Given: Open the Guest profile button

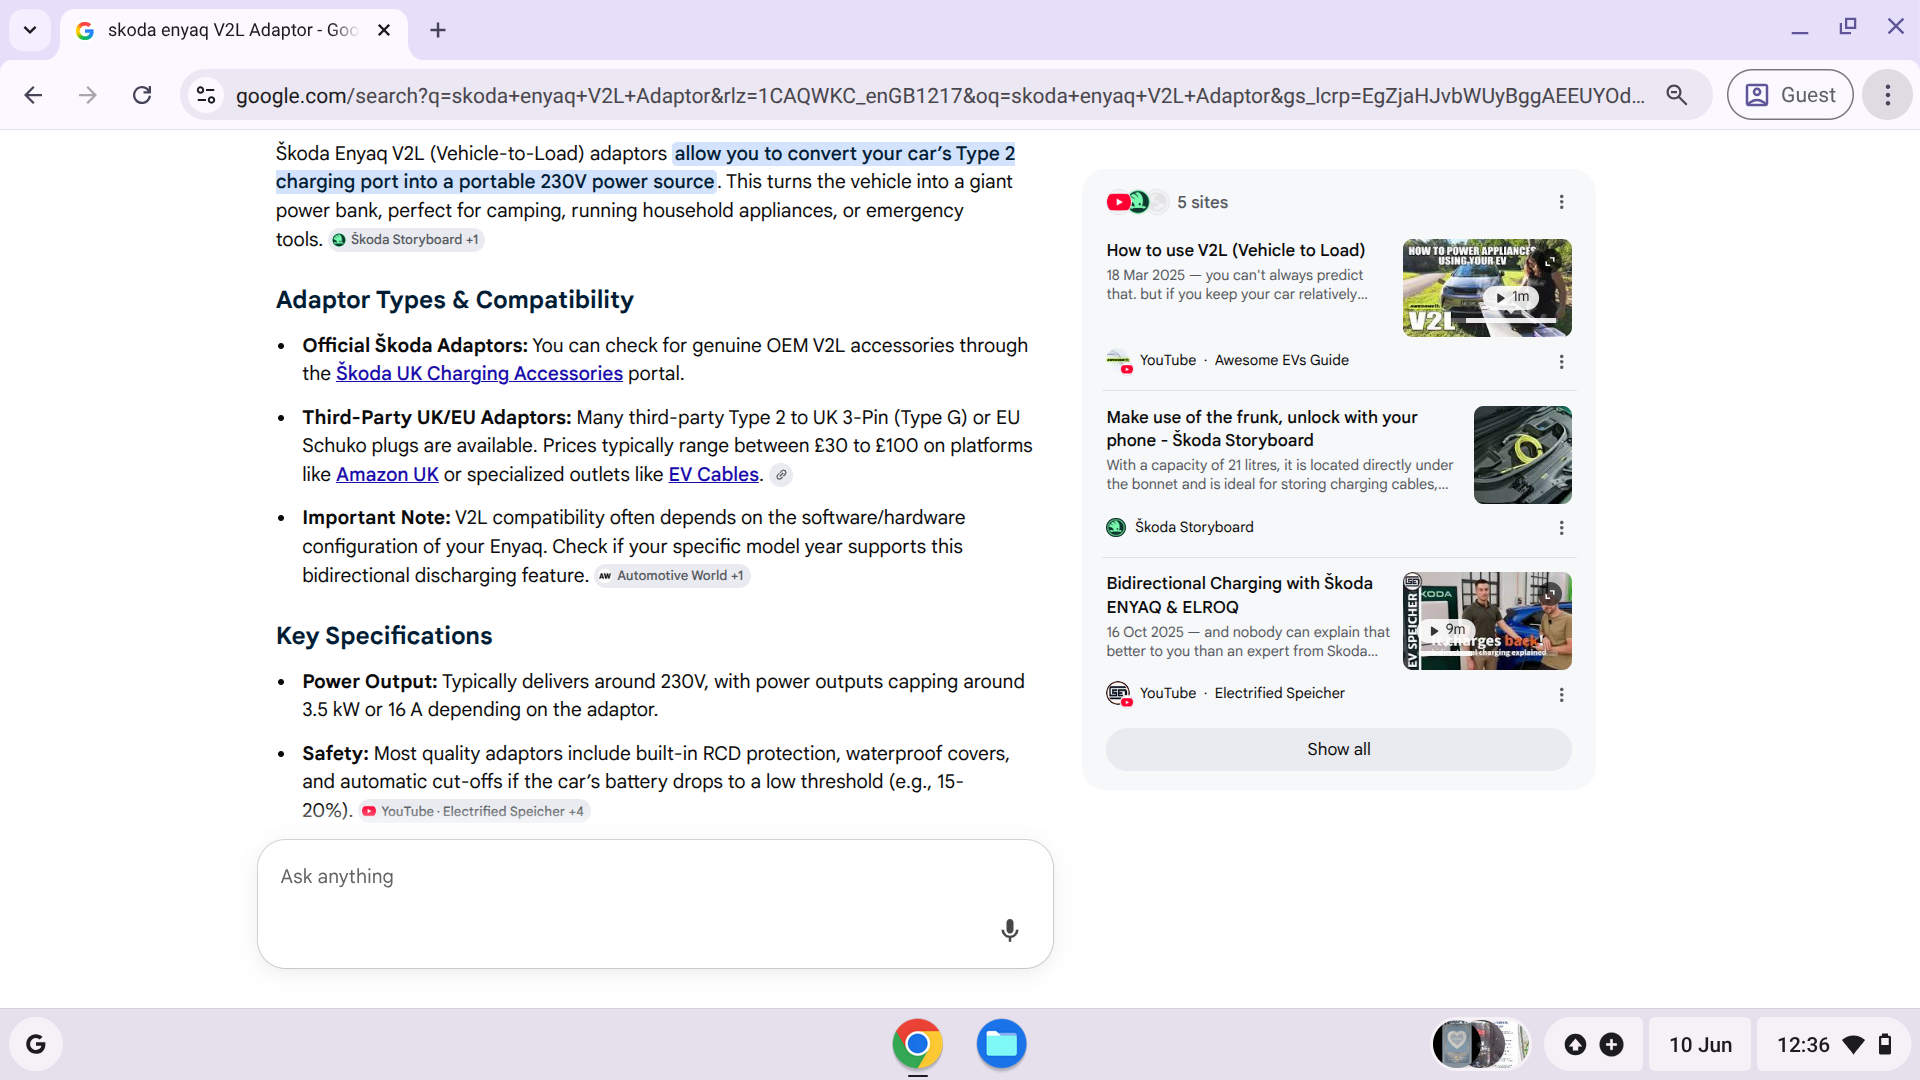Looking at the screenshot, I should pyautogui.click(x=1790, y=95).
